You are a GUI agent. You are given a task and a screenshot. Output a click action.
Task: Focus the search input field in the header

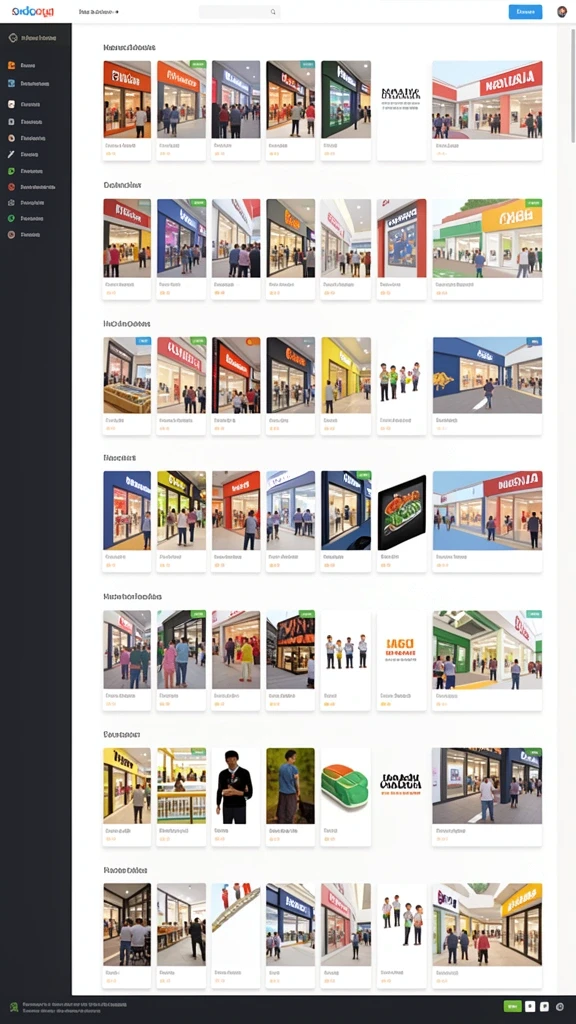coord(240,12)
